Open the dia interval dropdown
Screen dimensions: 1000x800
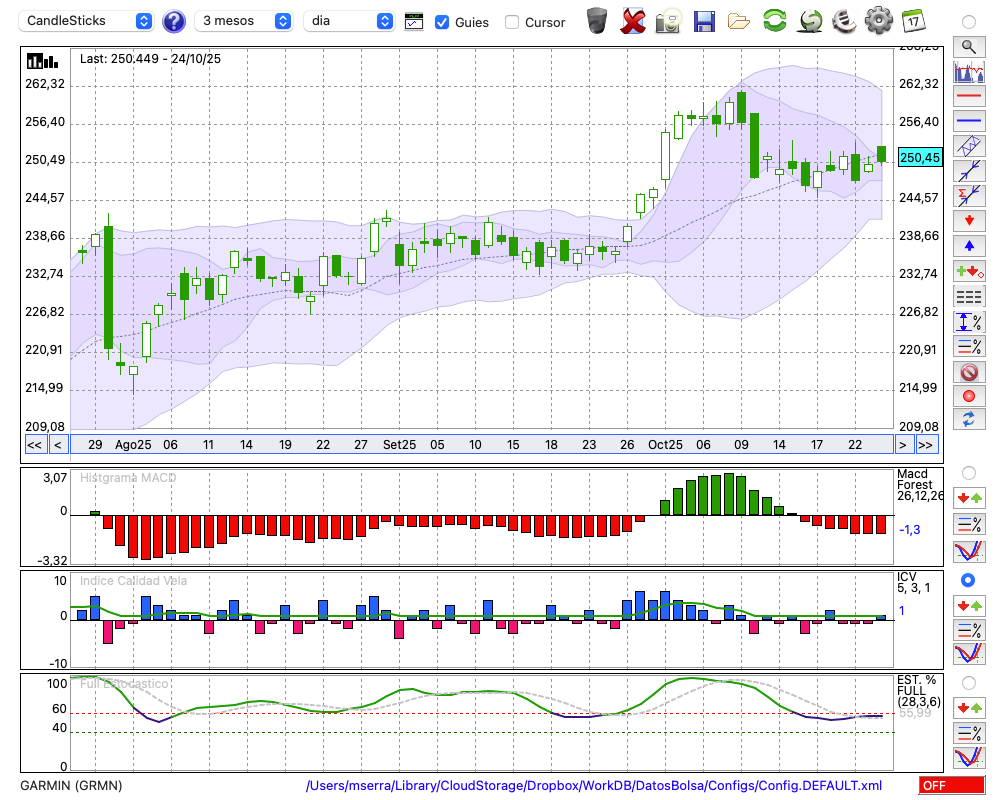[349, 21]
